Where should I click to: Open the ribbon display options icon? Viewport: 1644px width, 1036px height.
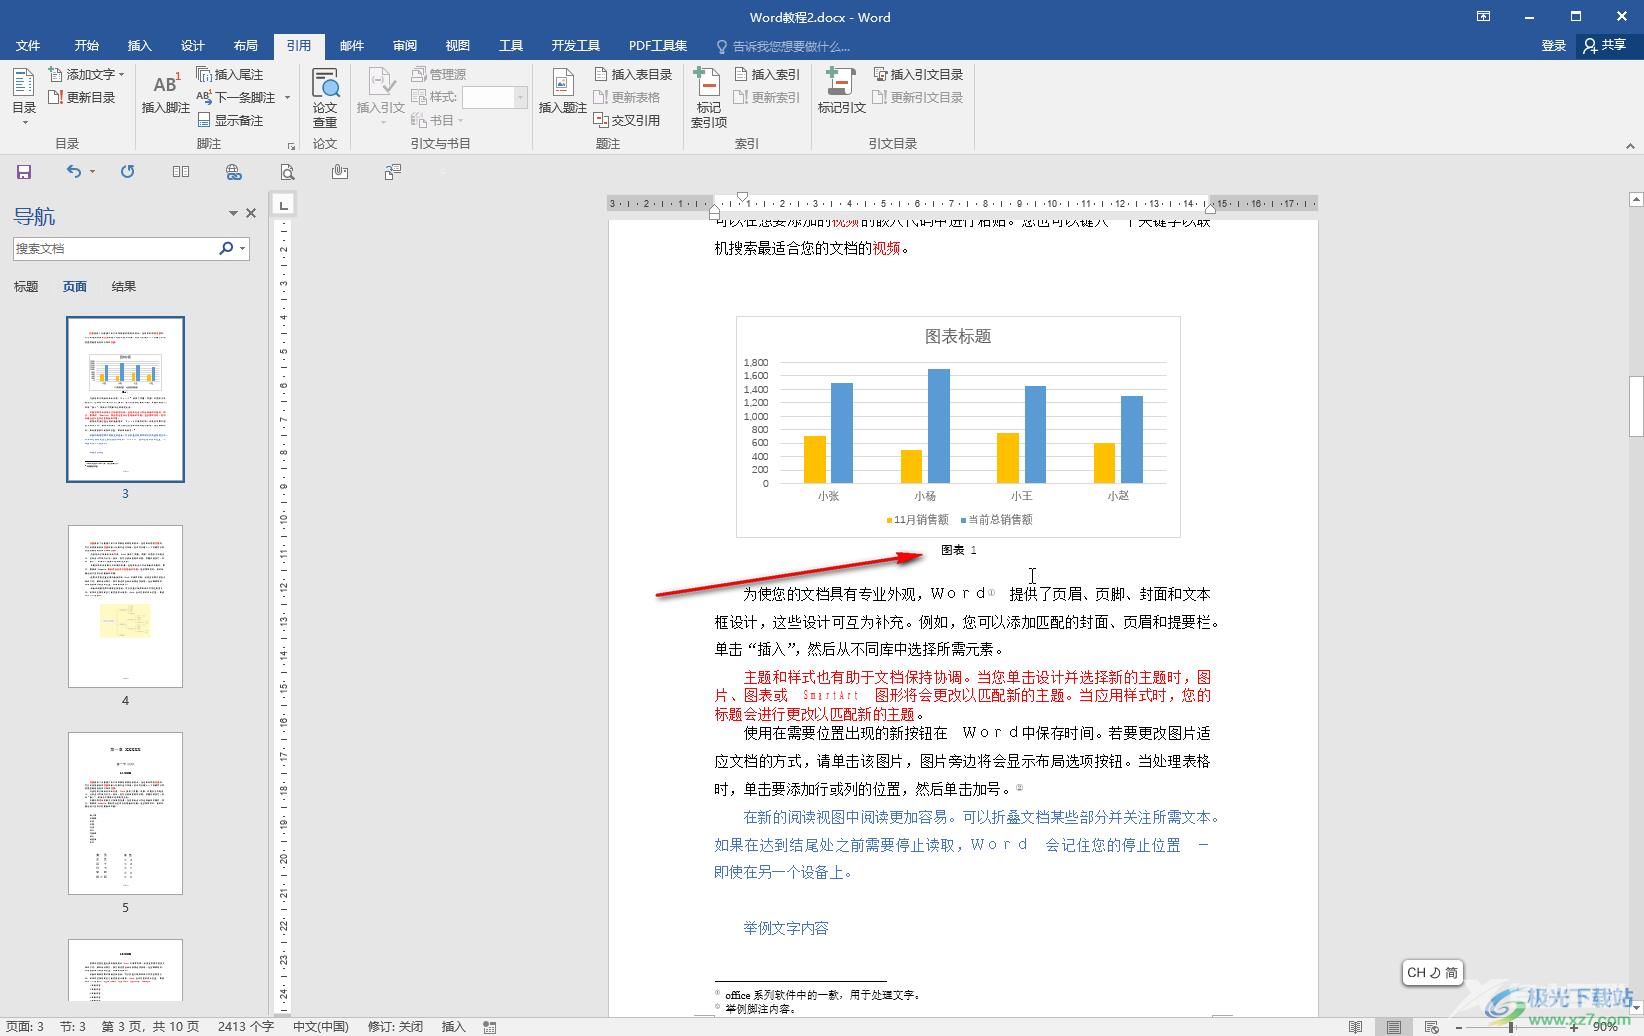(1484, 16)
